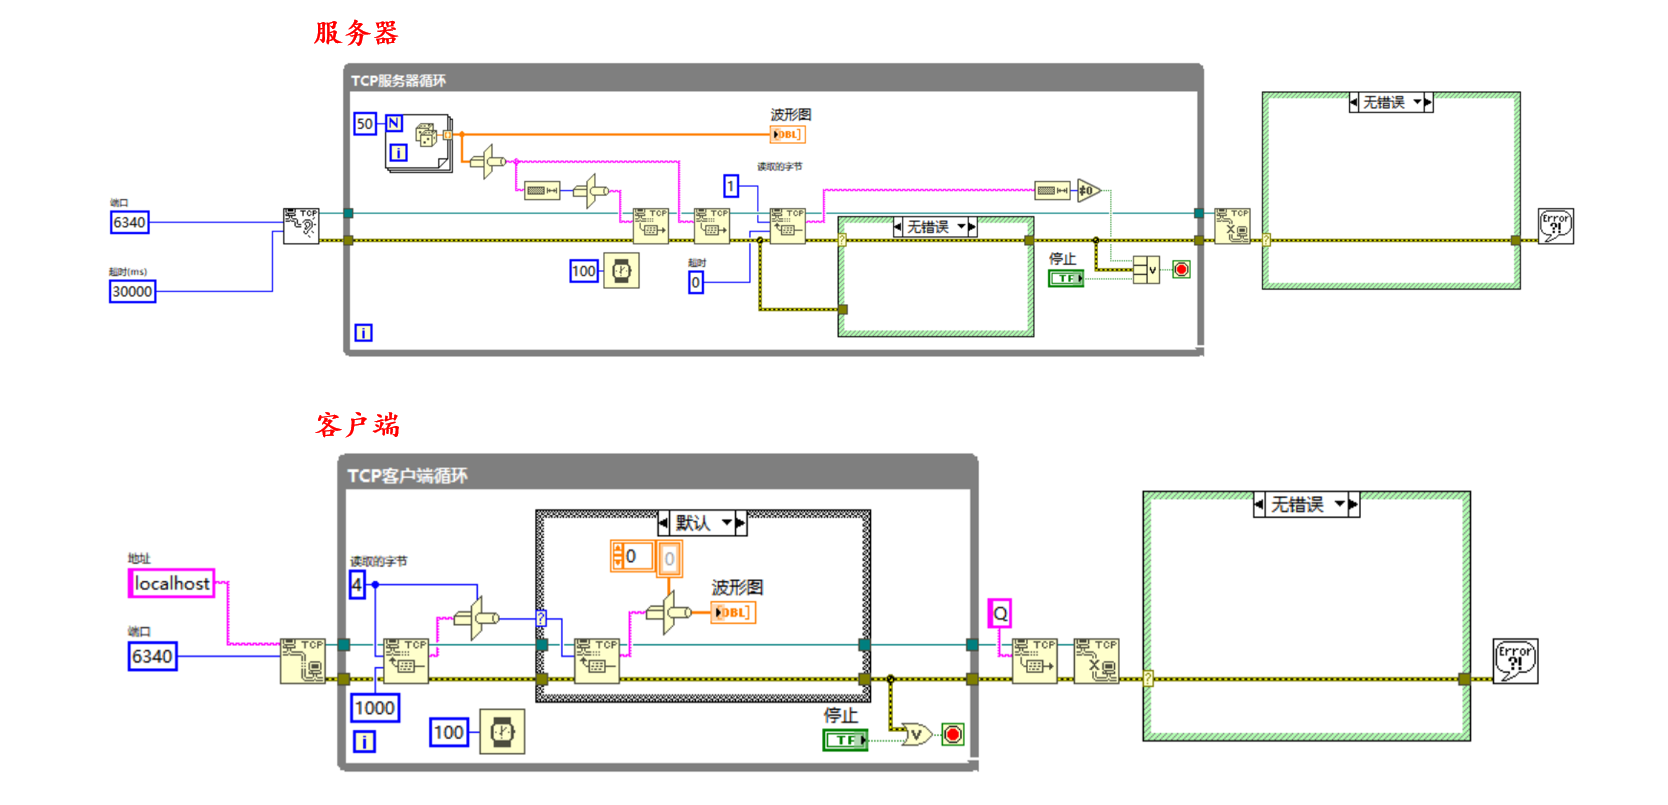This screenshot has width=1668, height=805.
Task: Click array constant index stepper in 默认 case
Action: point(618,556)
